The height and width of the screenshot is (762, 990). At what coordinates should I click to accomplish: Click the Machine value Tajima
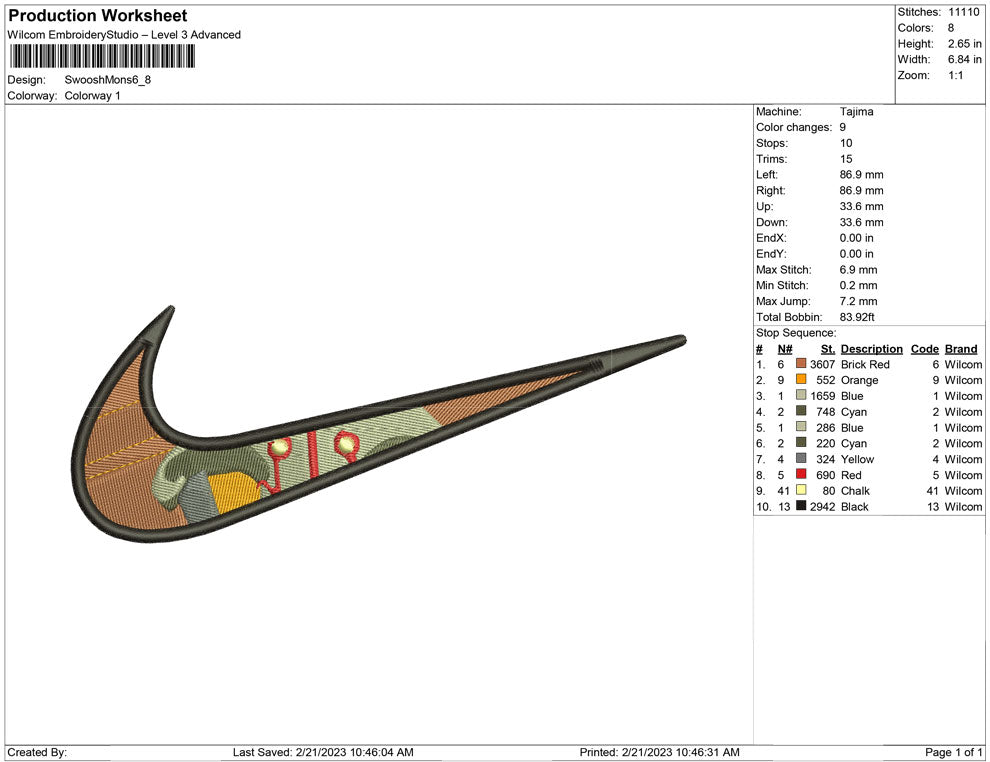(x=856, y=111)
